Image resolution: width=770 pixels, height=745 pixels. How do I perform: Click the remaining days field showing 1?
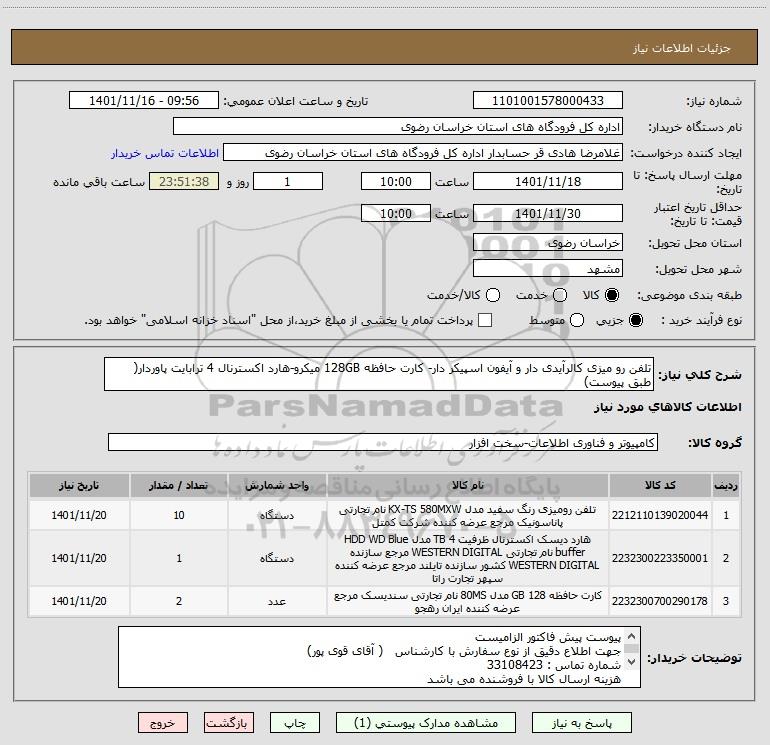click(288, 181)
